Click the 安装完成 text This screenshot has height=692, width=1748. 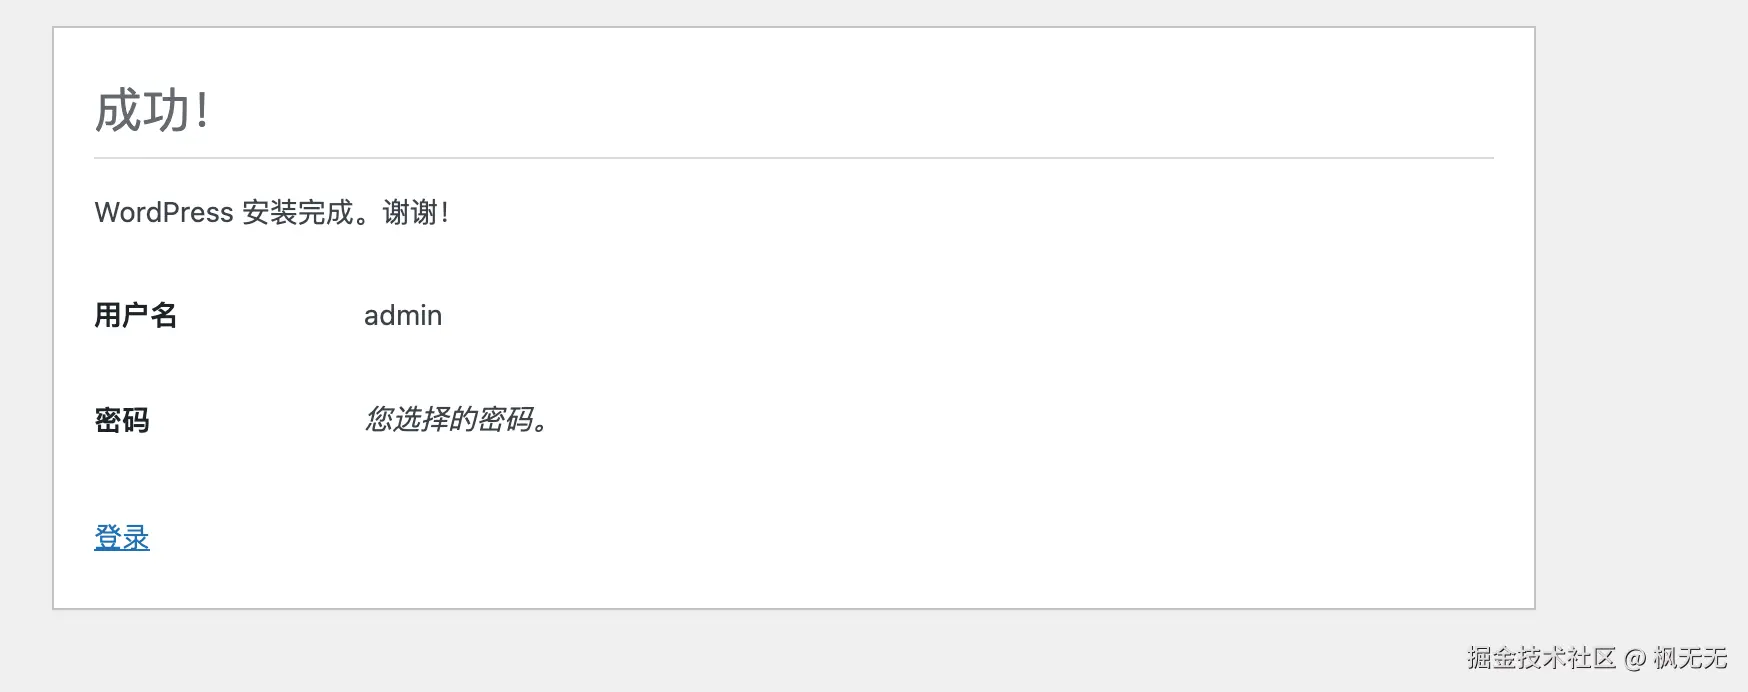(297, 213)
